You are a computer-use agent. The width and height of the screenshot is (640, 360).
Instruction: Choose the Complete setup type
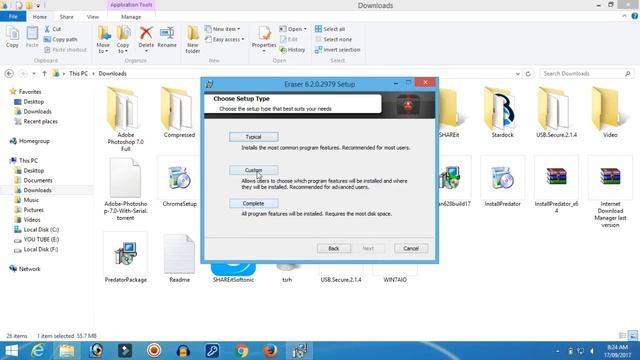[253, 203]
